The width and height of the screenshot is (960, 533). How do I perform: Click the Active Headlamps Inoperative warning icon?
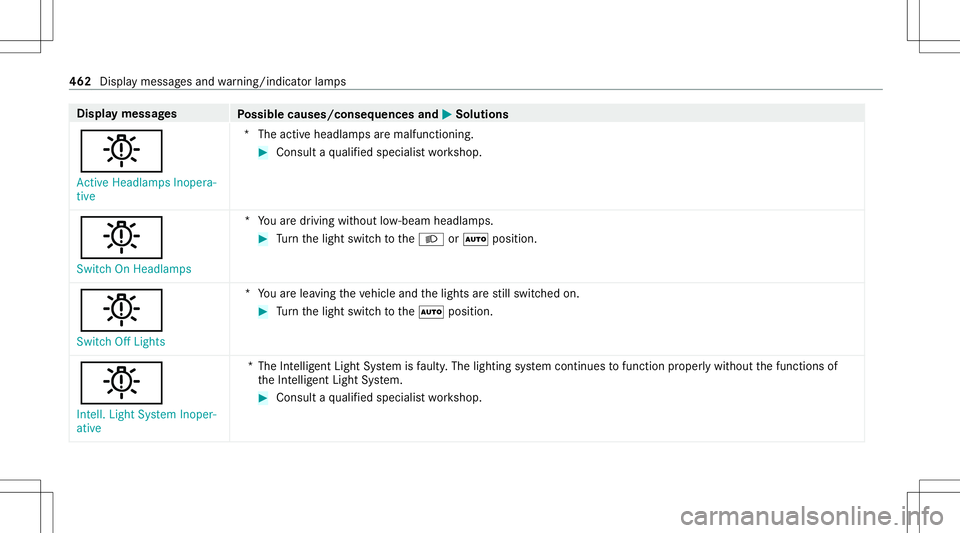[x=121, y=151]
